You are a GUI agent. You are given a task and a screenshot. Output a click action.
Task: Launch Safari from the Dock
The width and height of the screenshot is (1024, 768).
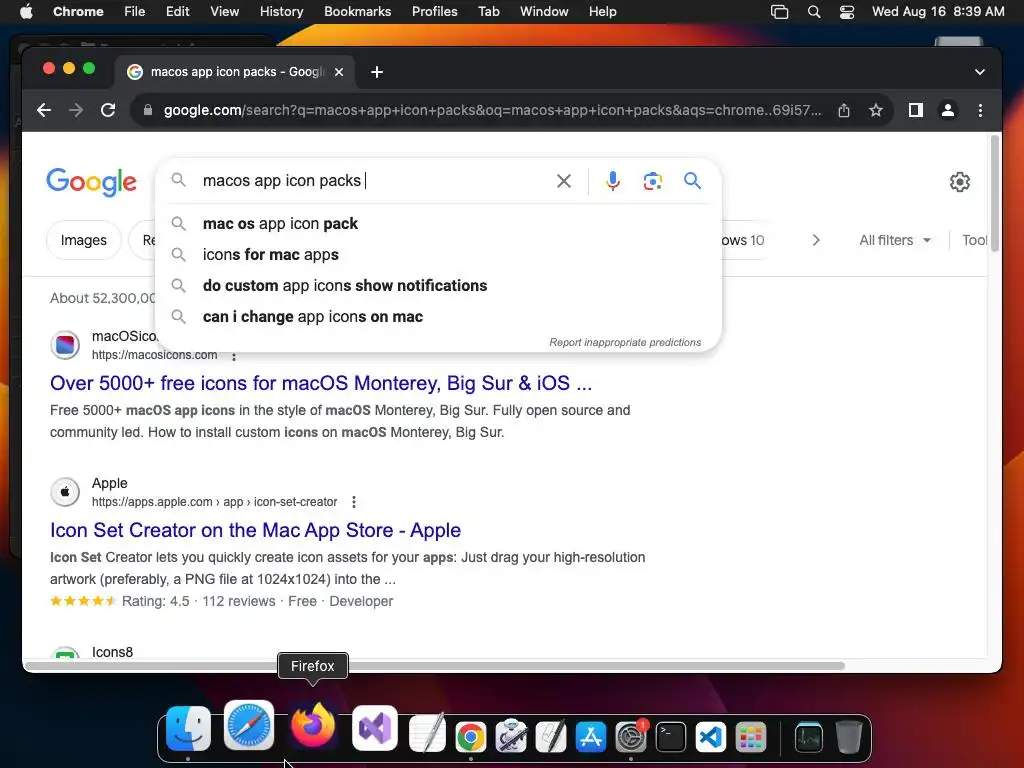[249, 726]
